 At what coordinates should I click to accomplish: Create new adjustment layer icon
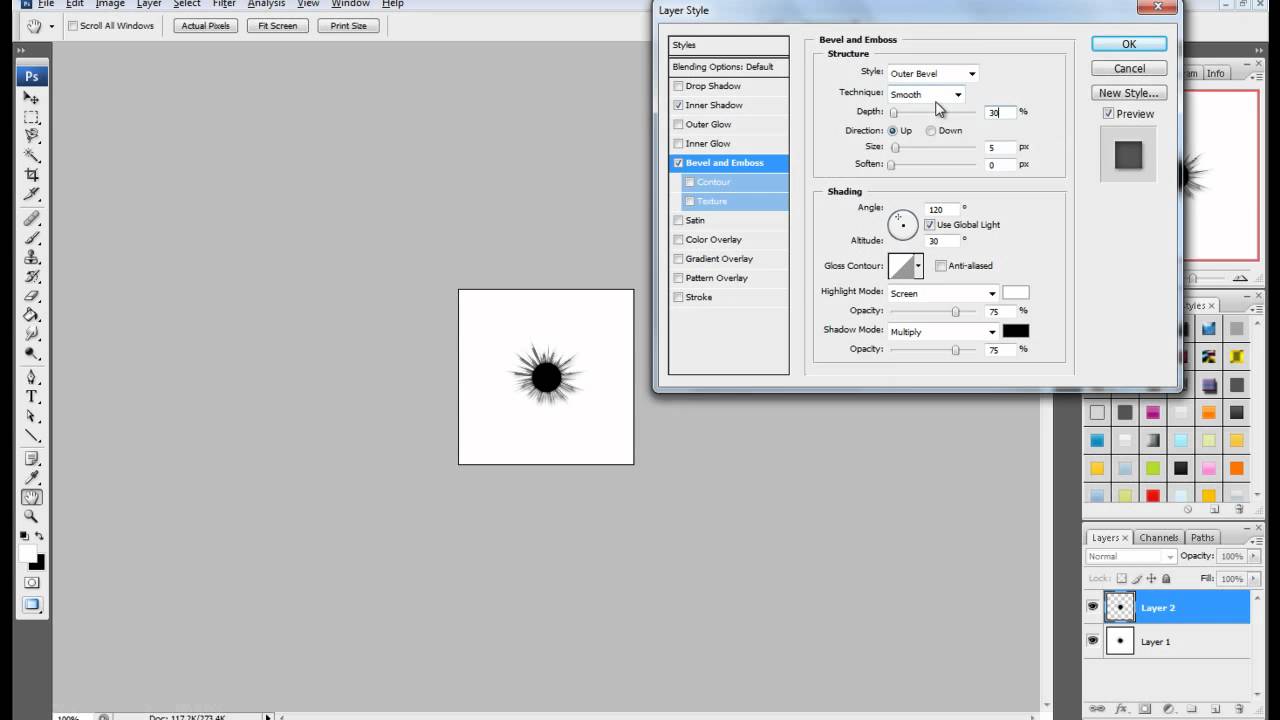pyautogui.click(x=1169, y=708)
